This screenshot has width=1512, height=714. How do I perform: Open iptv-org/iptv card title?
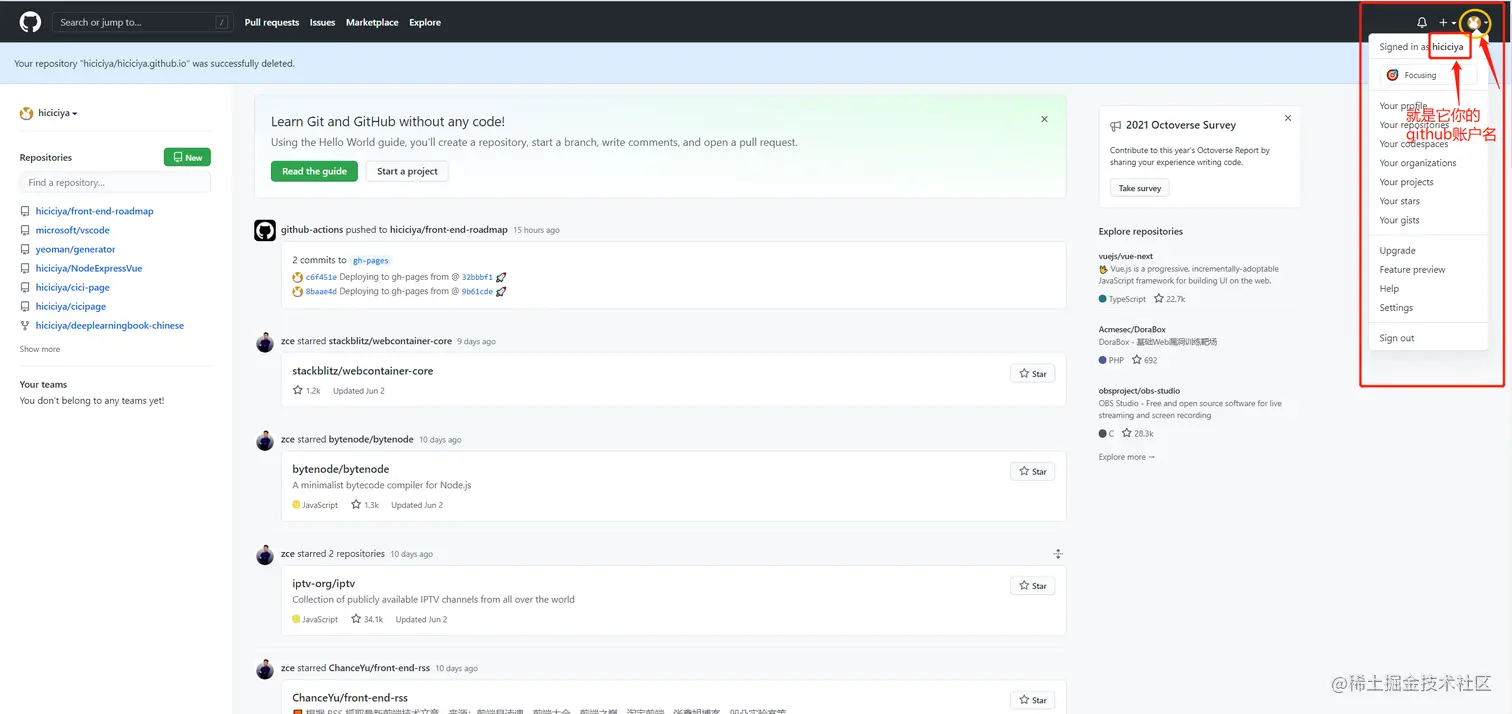pos(324,583)
